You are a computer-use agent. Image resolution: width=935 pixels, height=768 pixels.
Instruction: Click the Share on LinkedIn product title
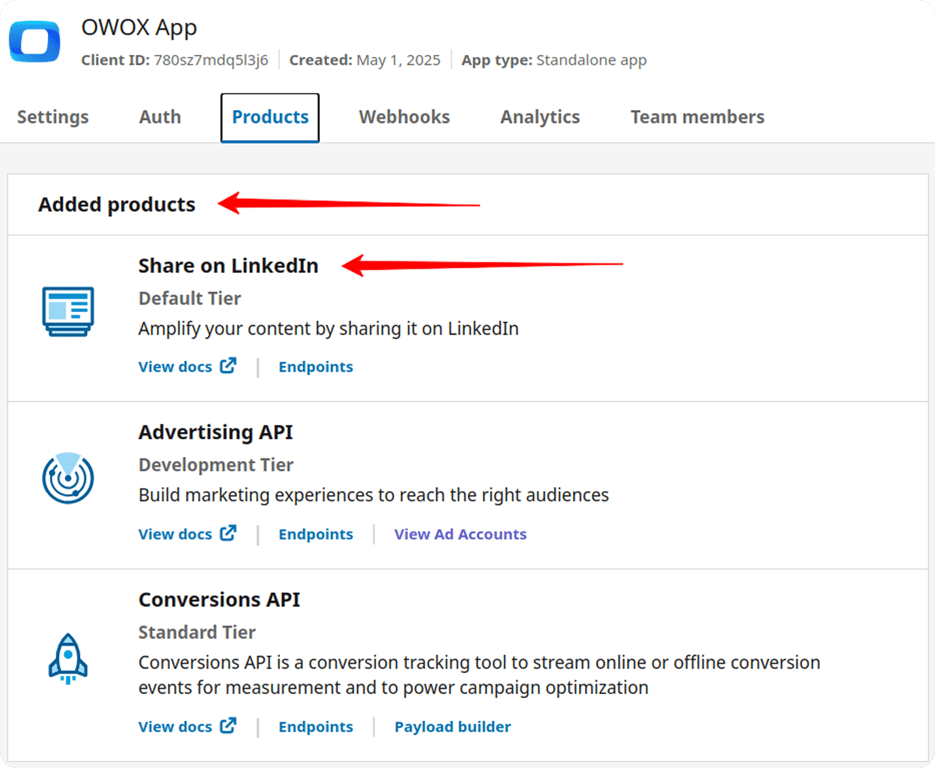228,265
